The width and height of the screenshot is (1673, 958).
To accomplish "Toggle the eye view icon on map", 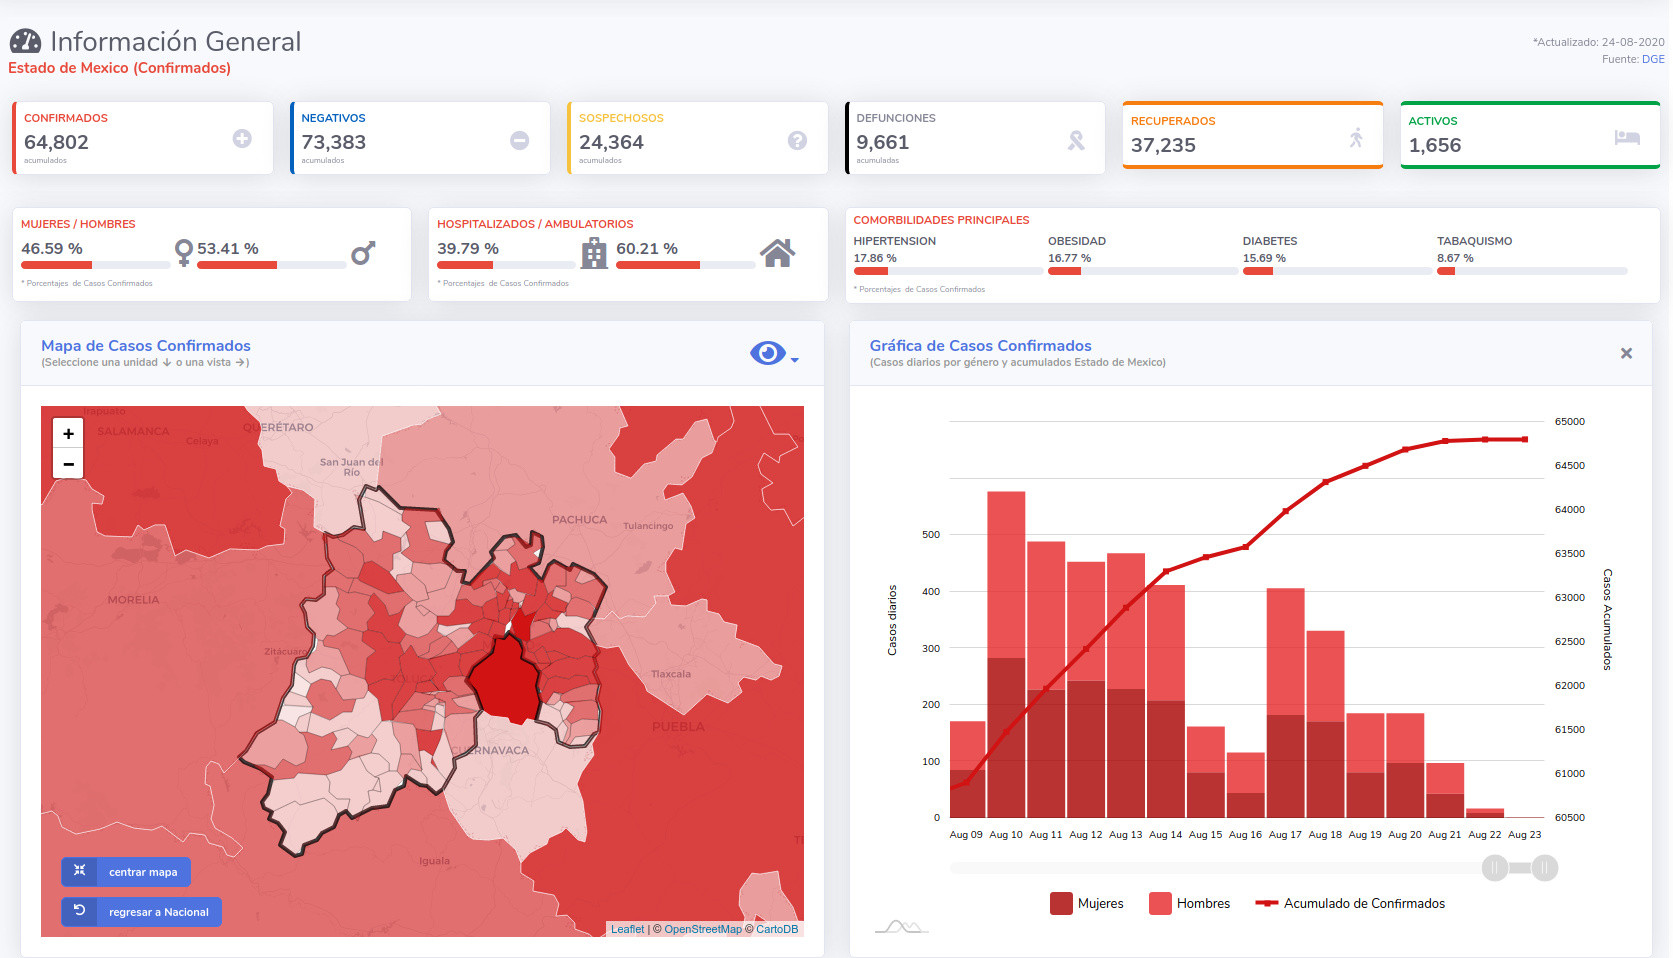I will pyautogui.click(x=768, y=353).
